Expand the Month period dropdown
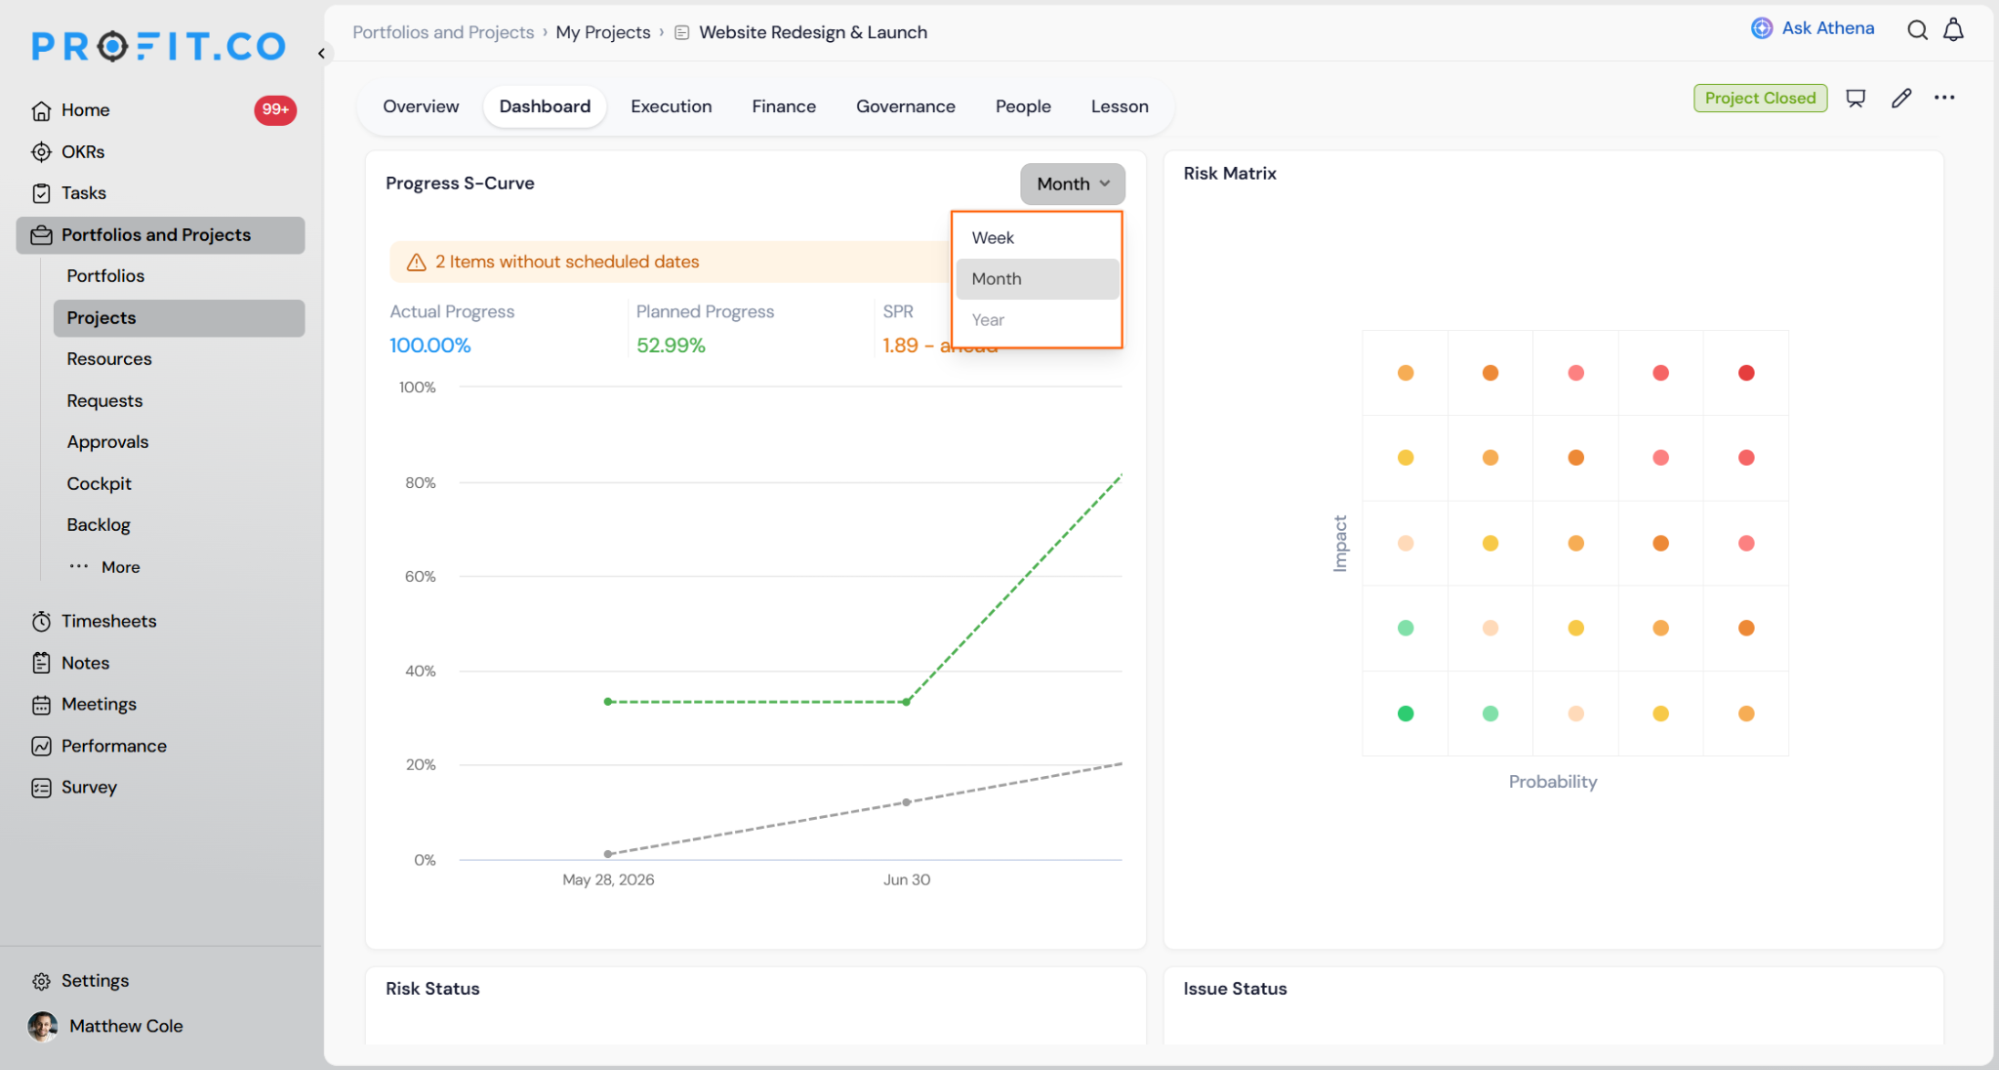The image size is (1999, 1070). (x=1073, y=184)
